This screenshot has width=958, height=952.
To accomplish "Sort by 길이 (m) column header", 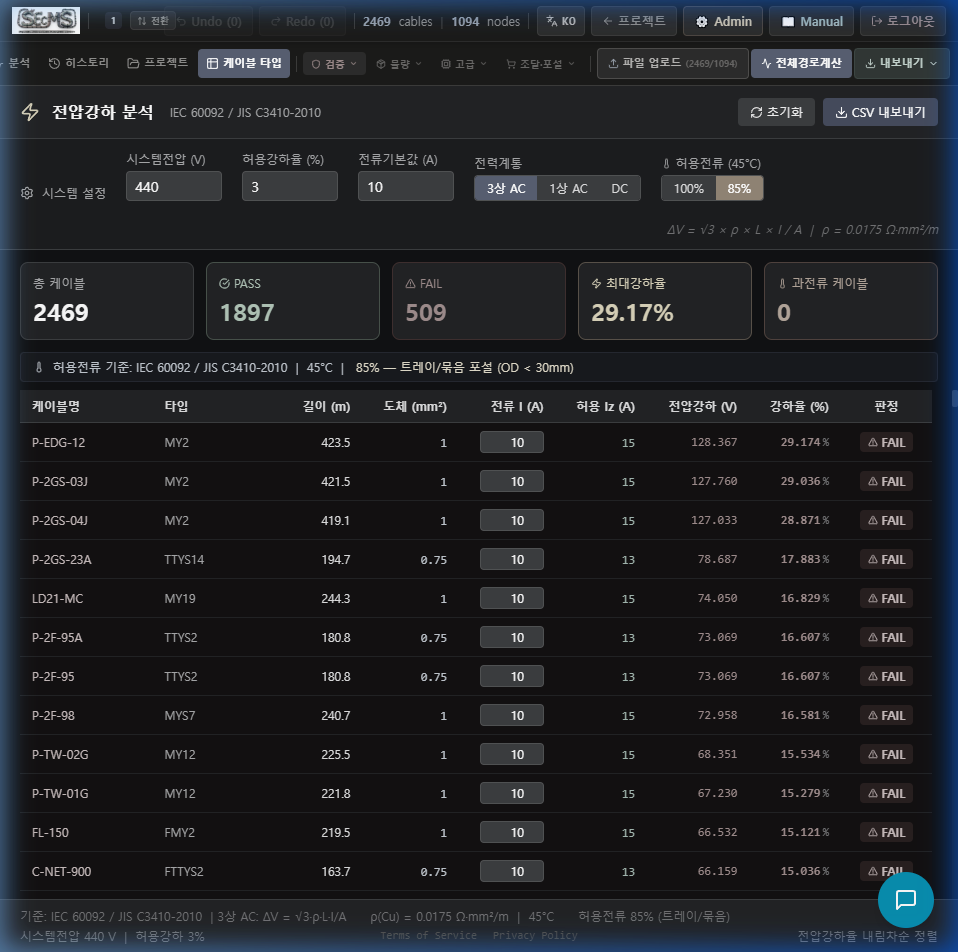I will point(326,406).
